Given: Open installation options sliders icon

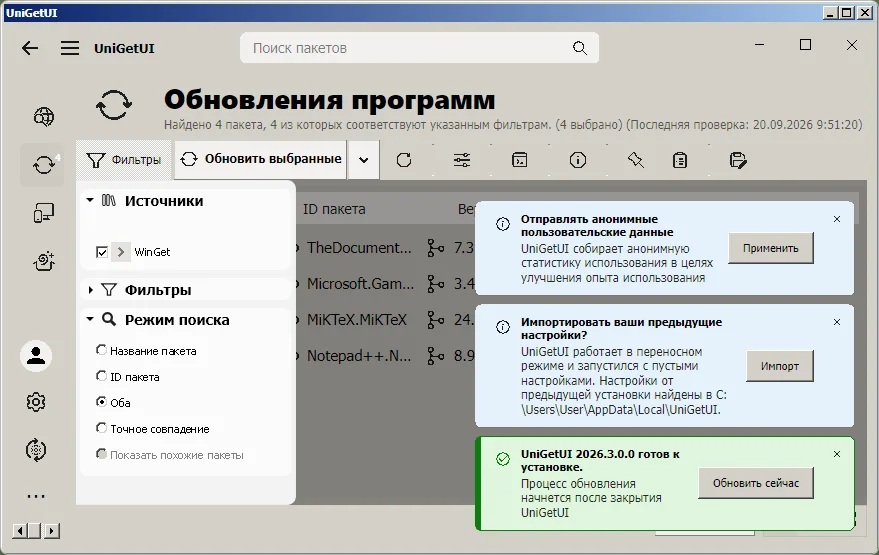Looking at the screenshot, I should (462, 160).
